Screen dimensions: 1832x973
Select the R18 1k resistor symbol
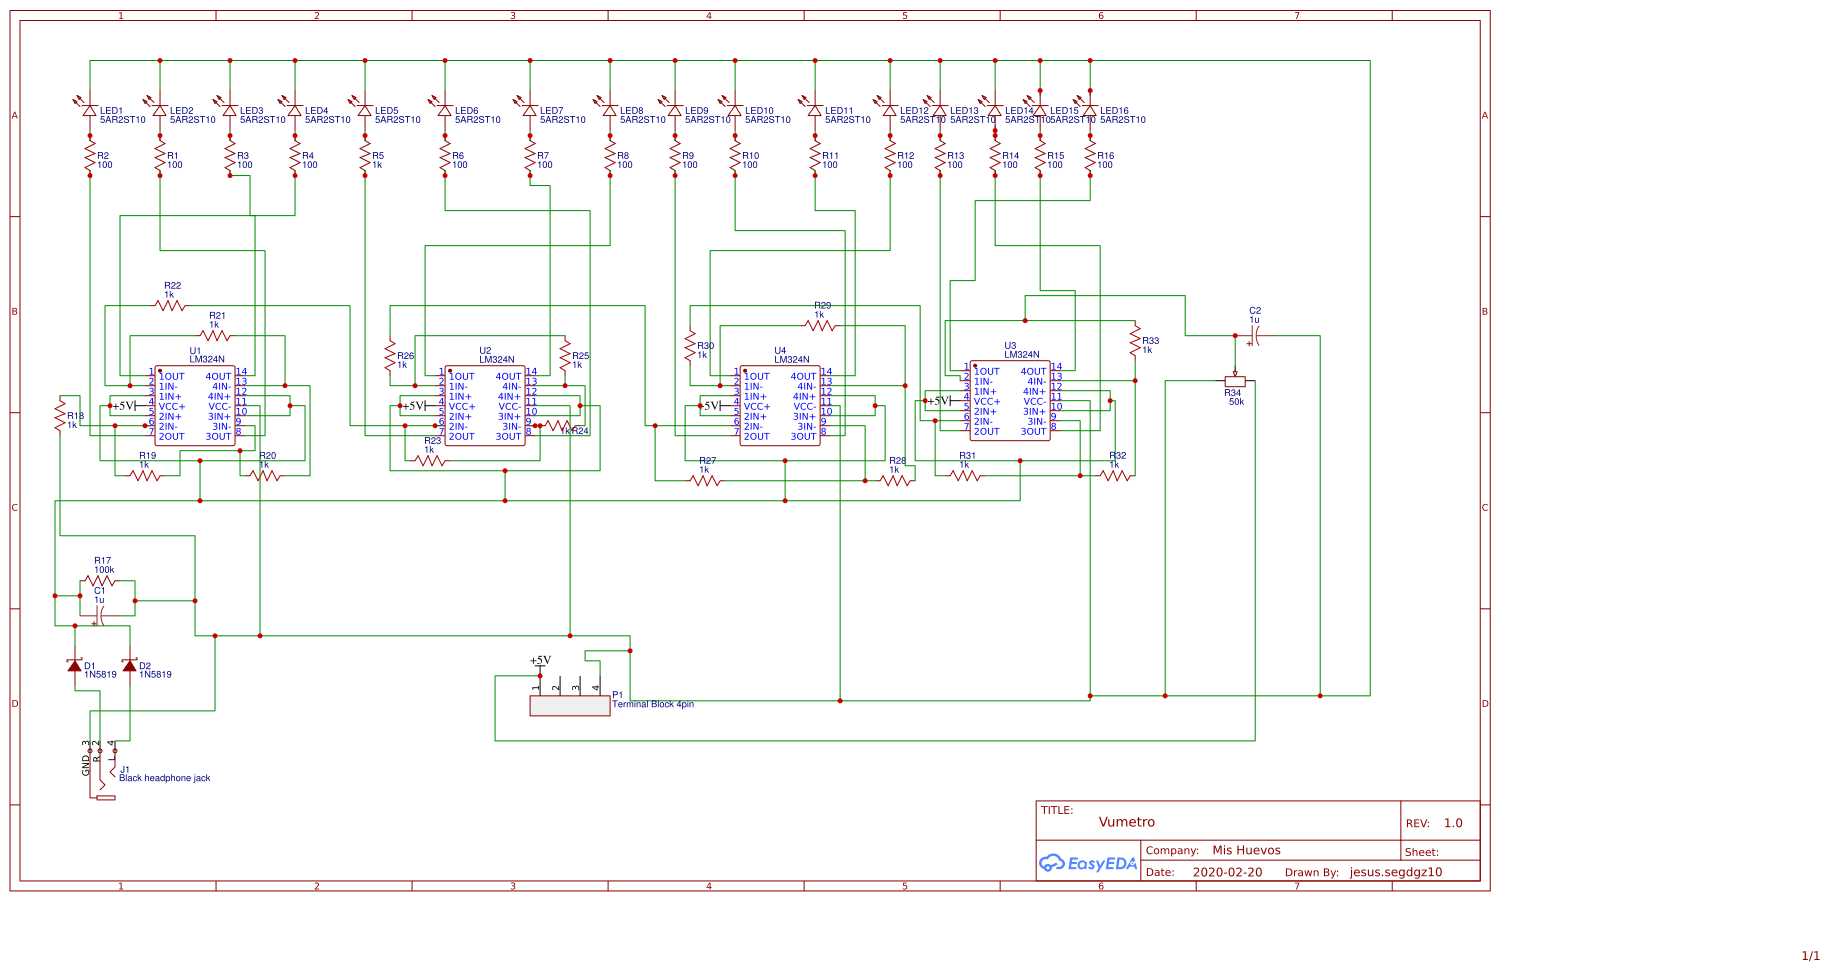coord(60,415)
